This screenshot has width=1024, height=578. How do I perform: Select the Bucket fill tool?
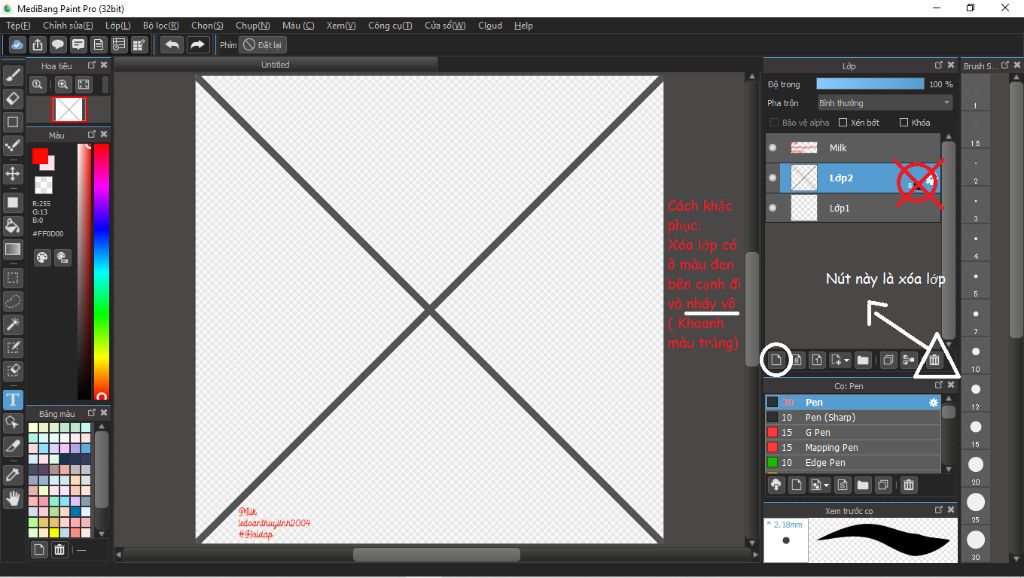tap(12, 226)
